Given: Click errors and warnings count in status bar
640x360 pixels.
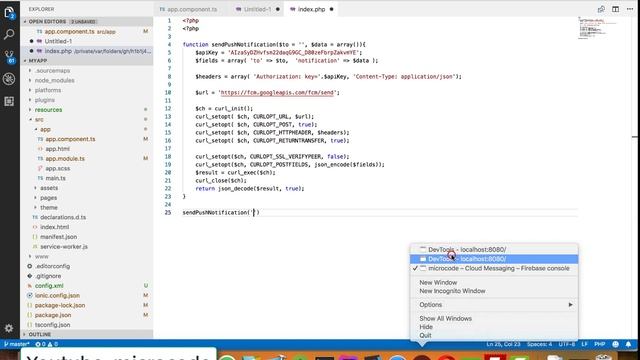Looking at the screenshot, I should (x=46, y=344).
